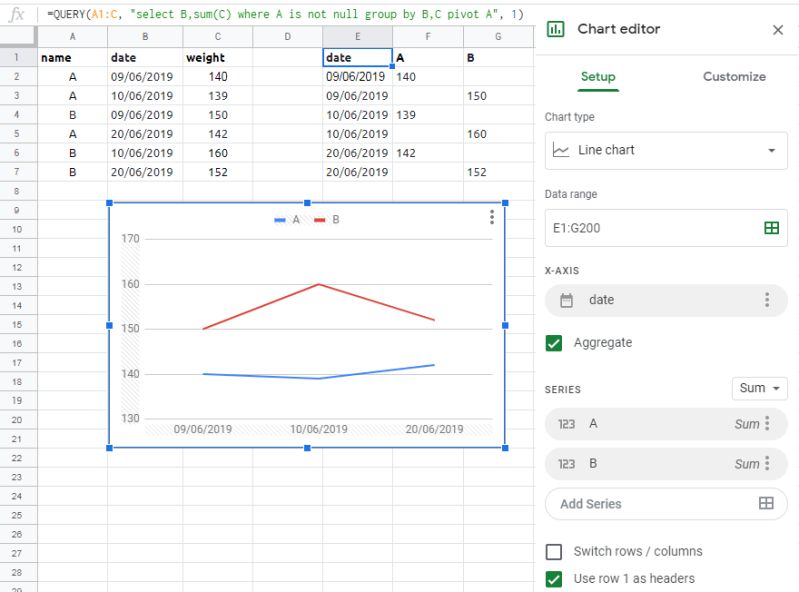Click the calendar icon beside date
The height and width of the screenshot is (592, 799).
tap(566, 300)
